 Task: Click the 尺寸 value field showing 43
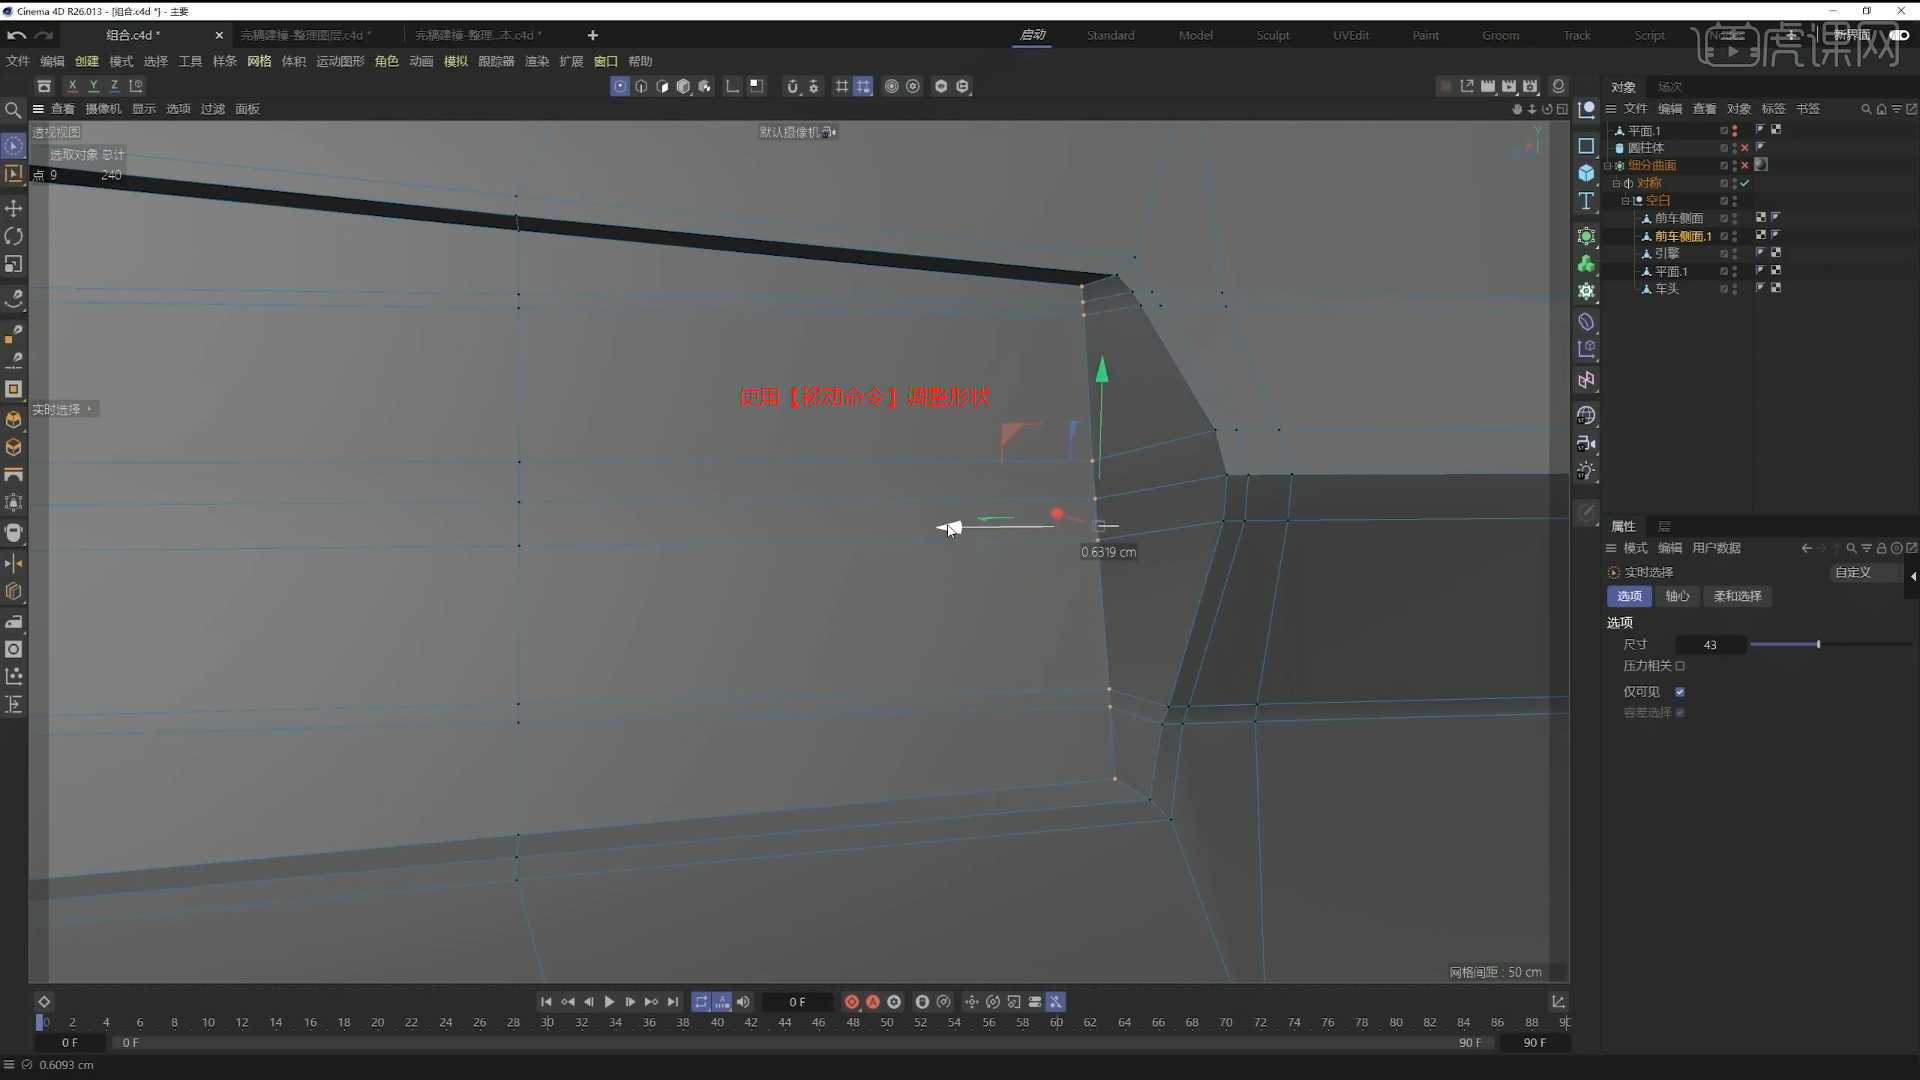tap(1710, 645)
